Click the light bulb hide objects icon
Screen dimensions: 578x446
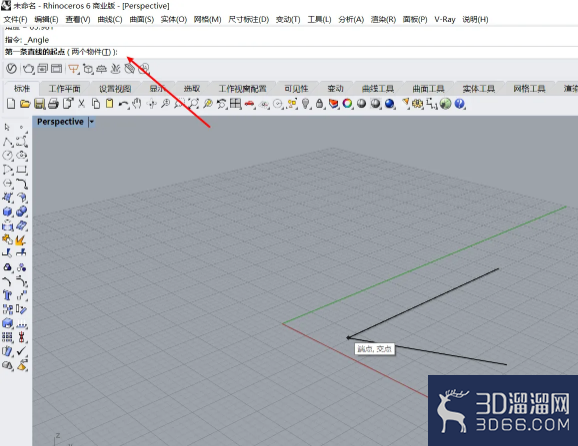coord(306,104)
